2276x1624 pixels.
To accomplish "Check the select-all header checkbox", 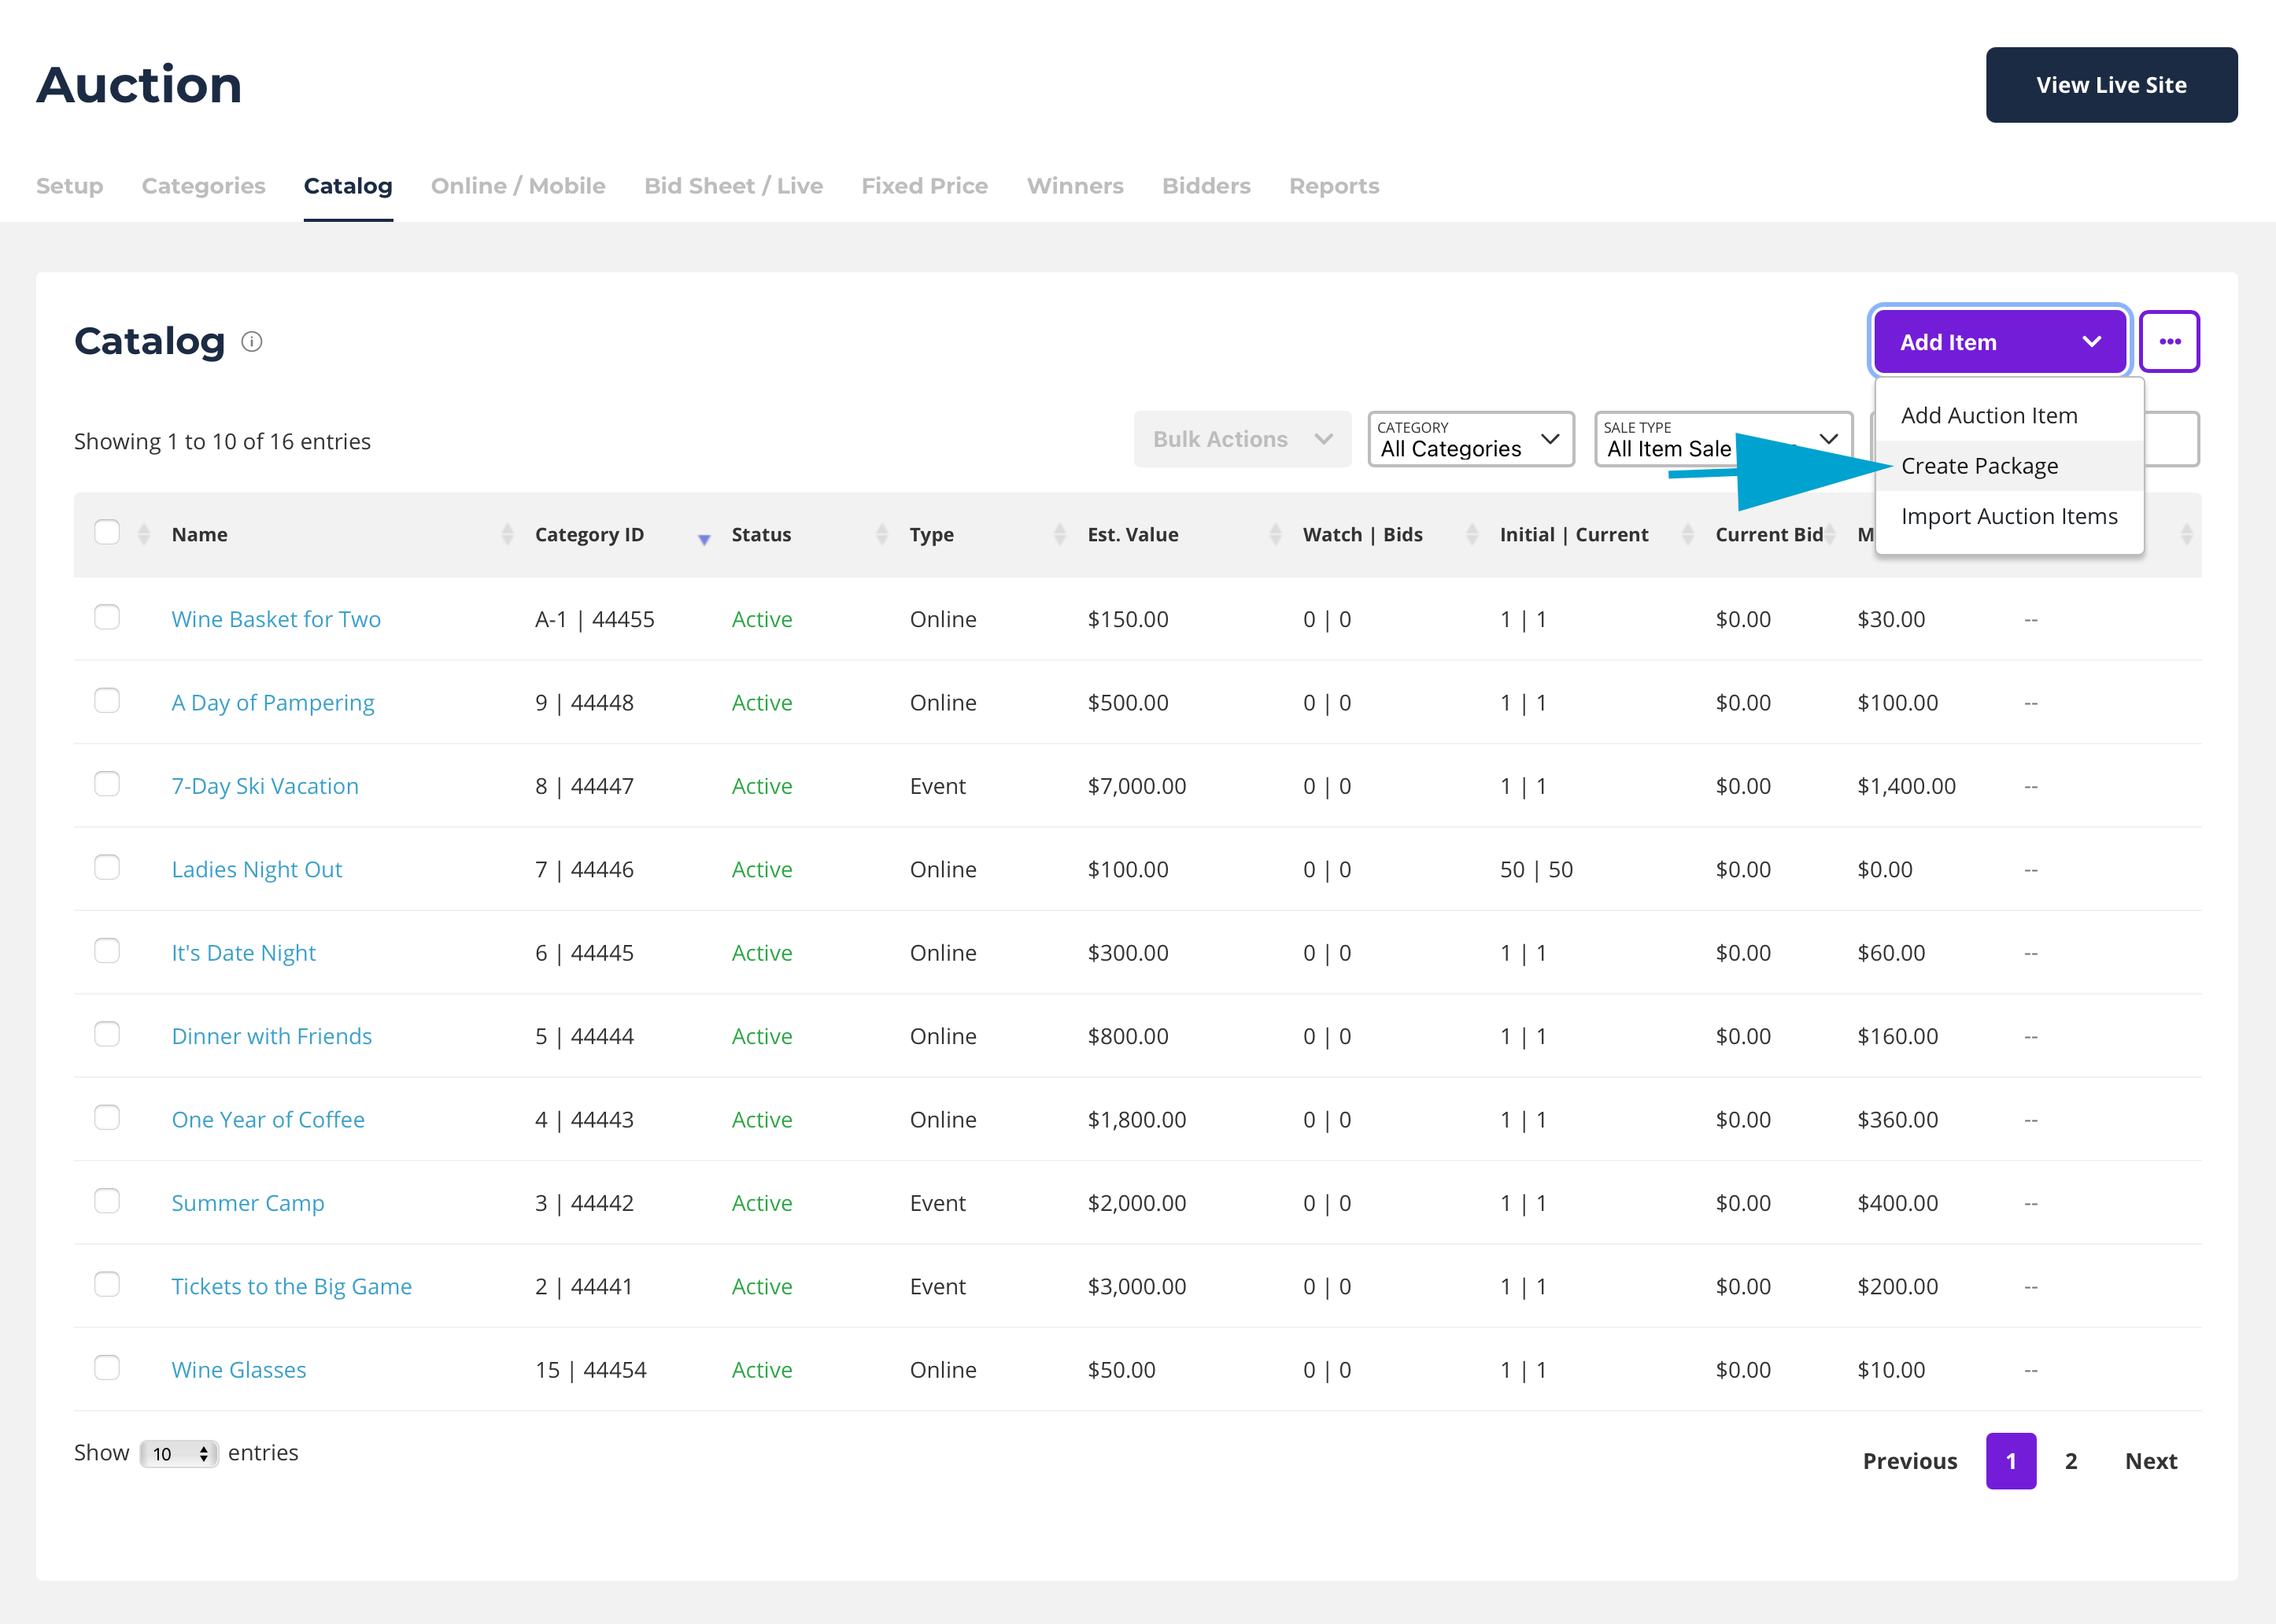I will (x=107, y=532).
